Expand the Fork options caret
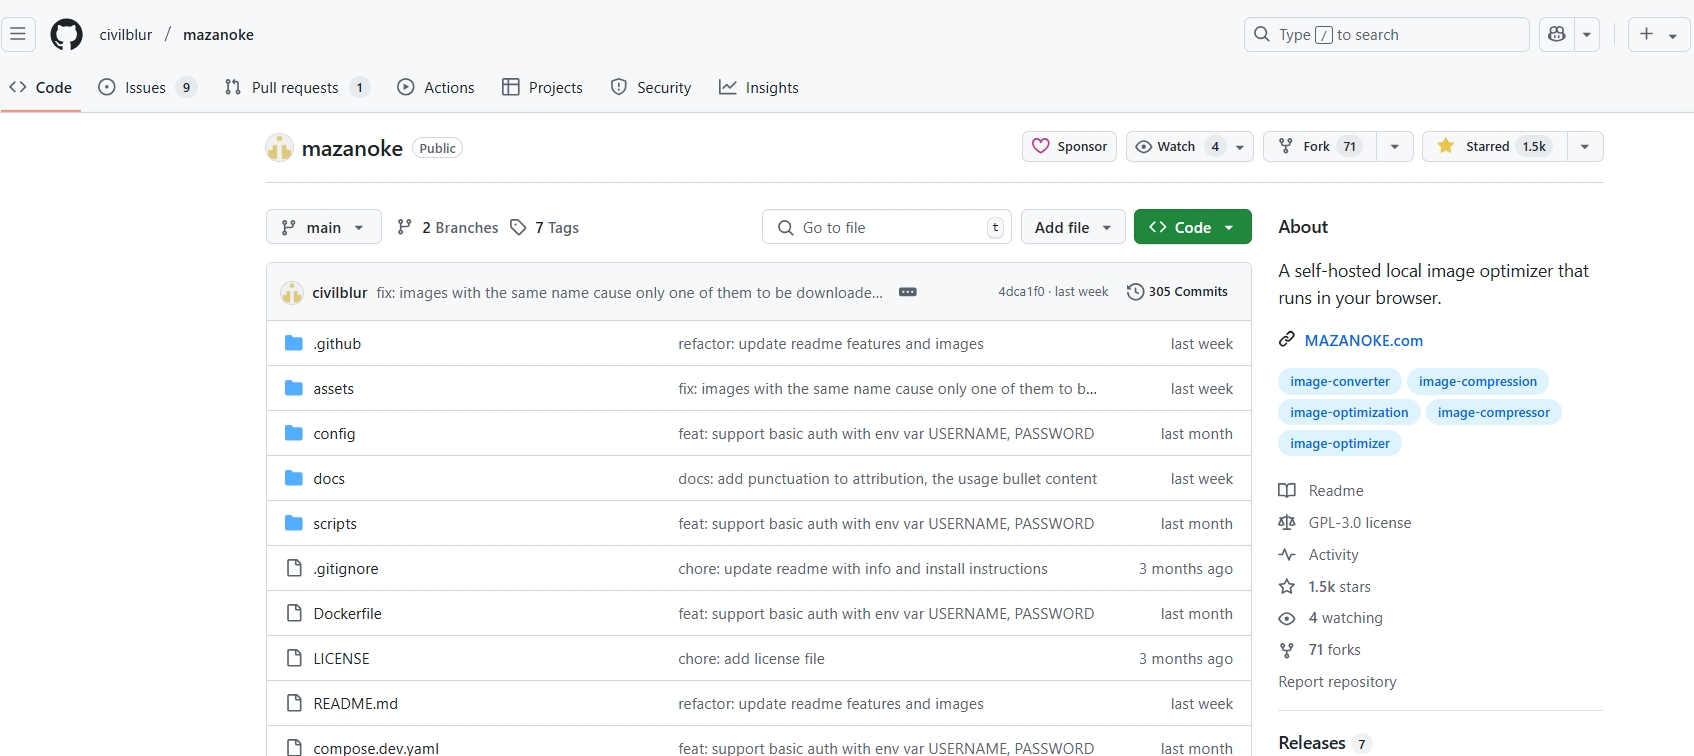 (1394, 146)
